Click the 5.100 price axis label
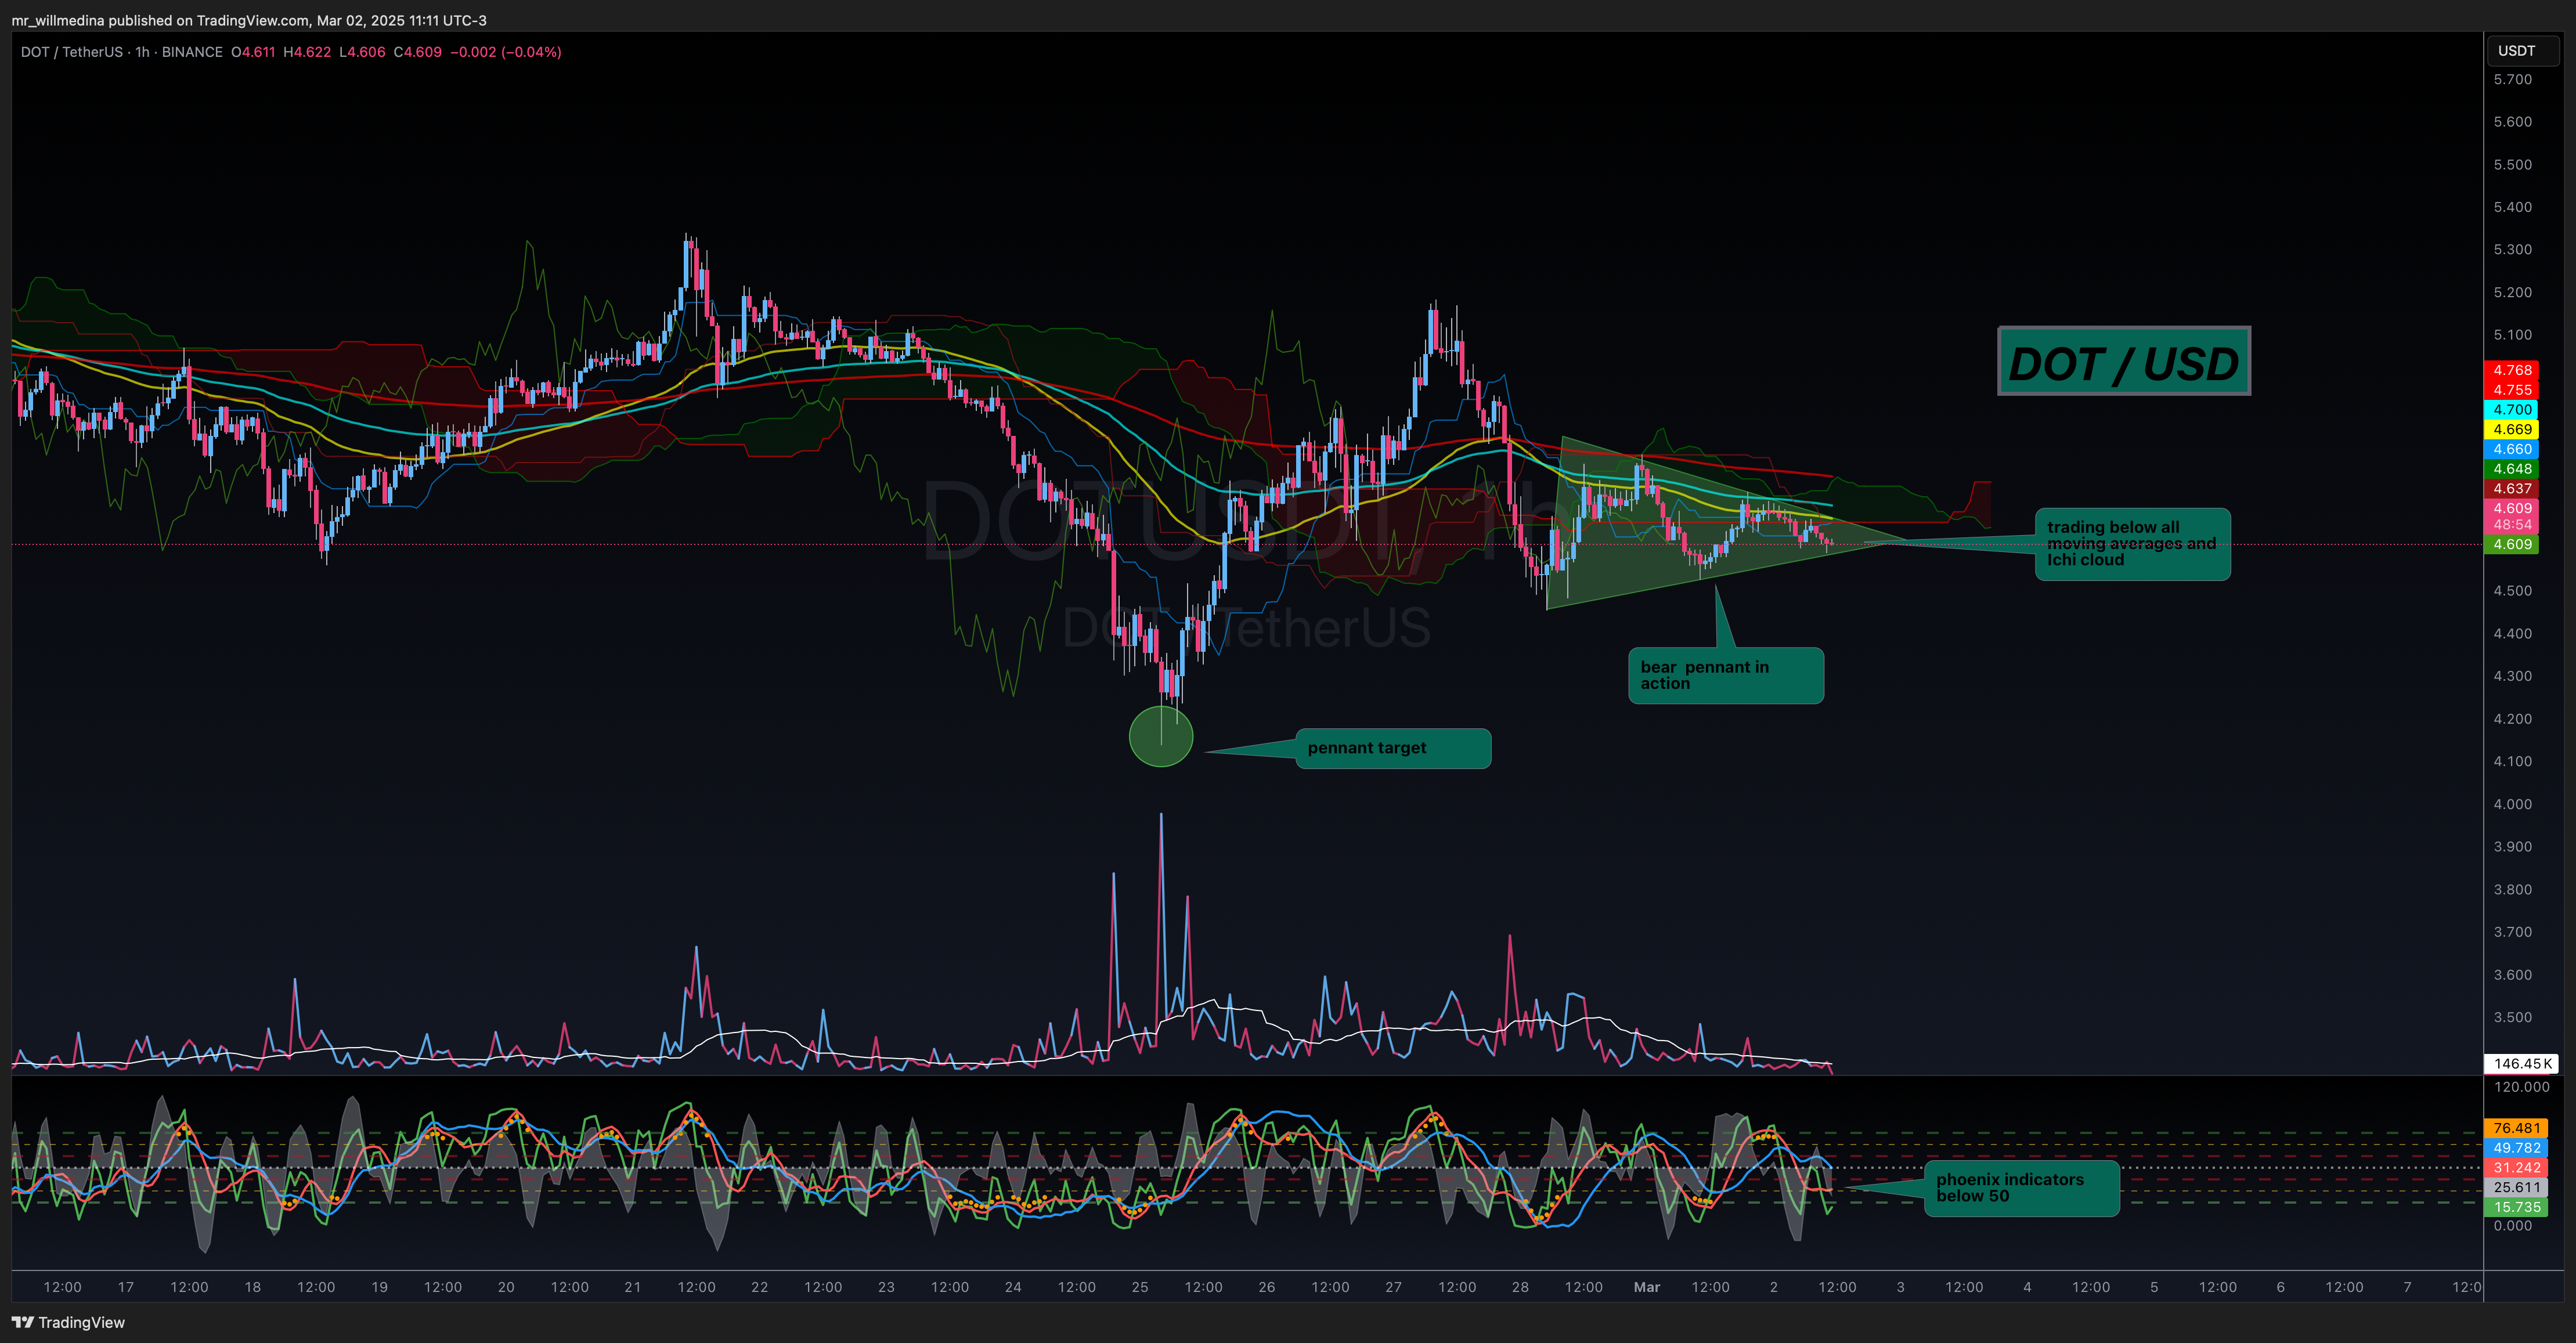This screenshot has height=1343, width=2576. coord(2513,335)
